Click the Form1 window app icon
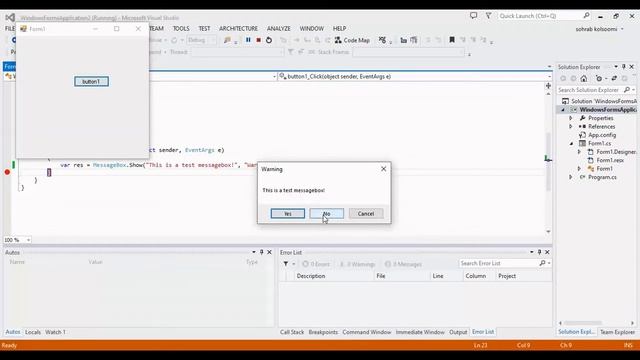Image resolution: width=640 pixels, height=360 pixels. pyautogui.click(x=23, y=29)
